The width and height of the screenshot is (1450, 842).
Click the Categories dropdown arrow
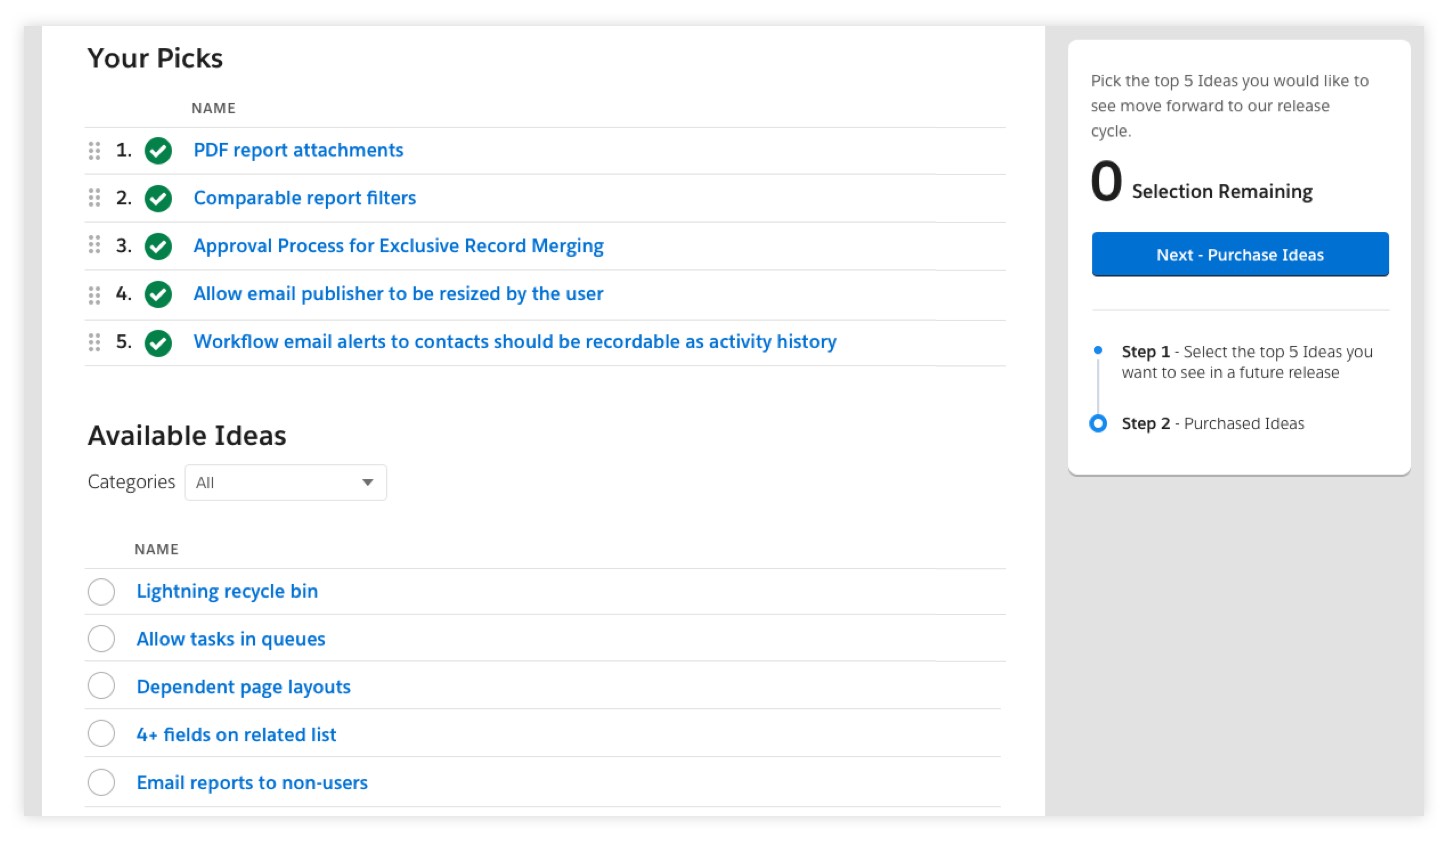pos(367,483)
